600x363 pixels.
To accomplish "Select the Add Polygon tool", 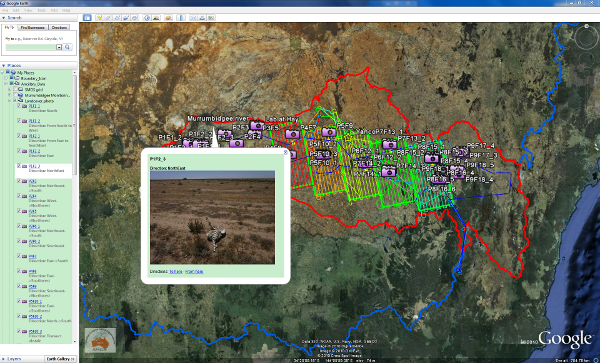I will [108, 18].
